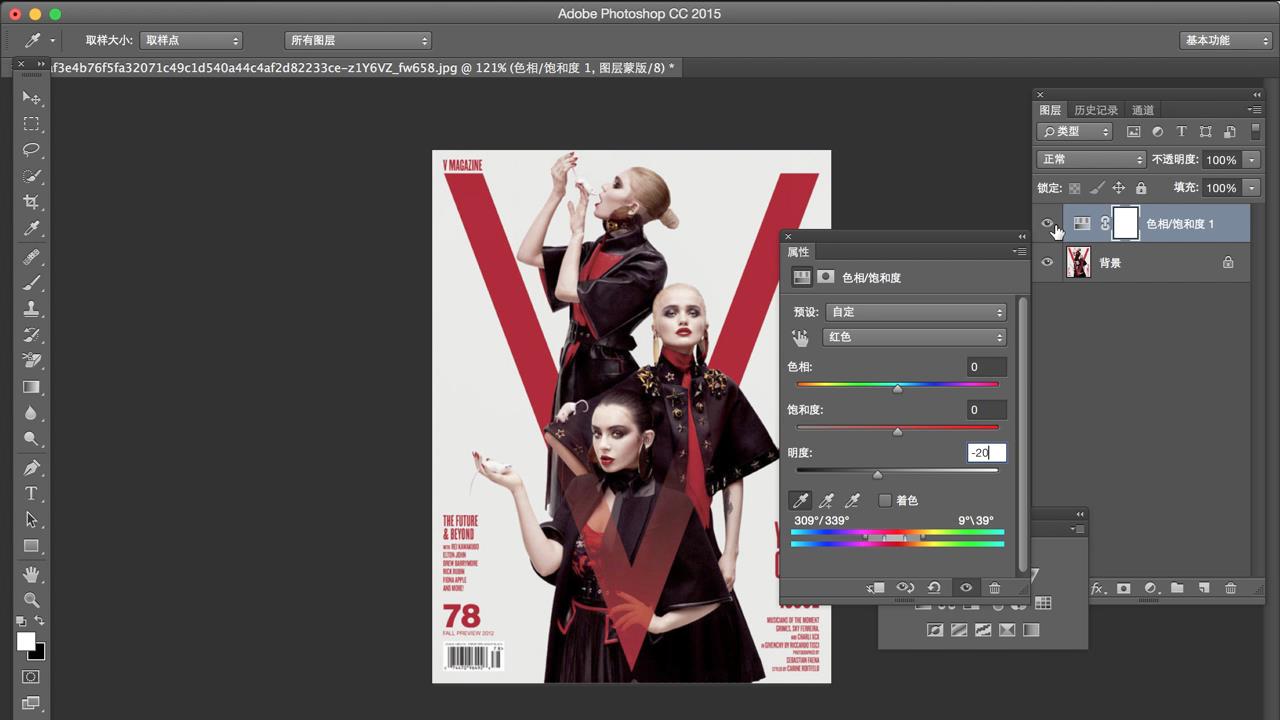This screenshot has height=720, width=1280.
Task: Create a new layer in Layers panel
Action: click(1204, 588)
